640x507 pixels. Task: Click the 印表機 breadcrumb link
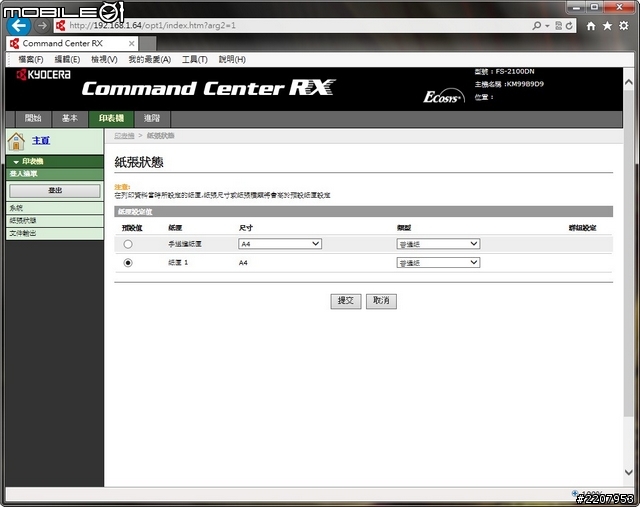[x=124, y=136]
